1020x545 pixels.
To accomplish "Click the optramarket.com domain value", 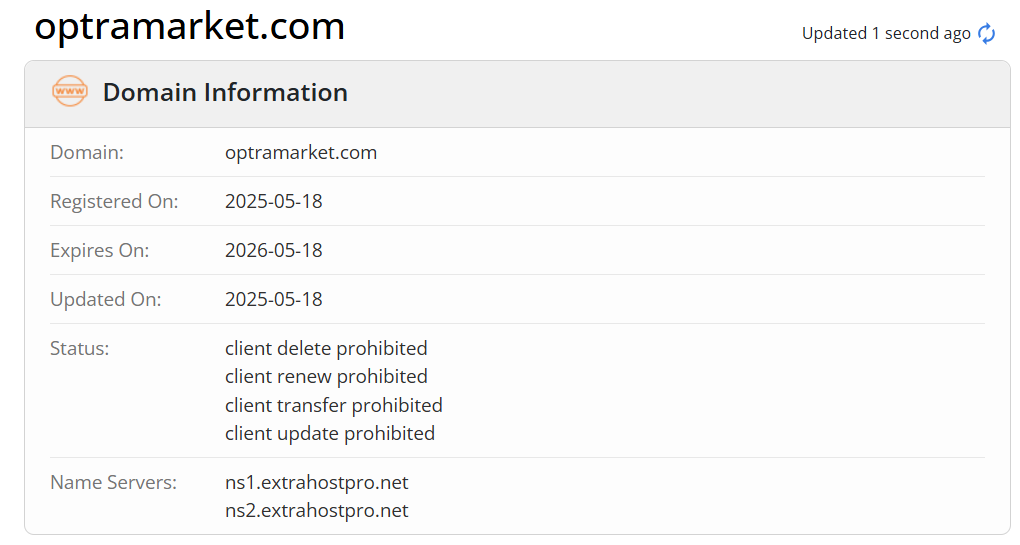I will 300,153.
